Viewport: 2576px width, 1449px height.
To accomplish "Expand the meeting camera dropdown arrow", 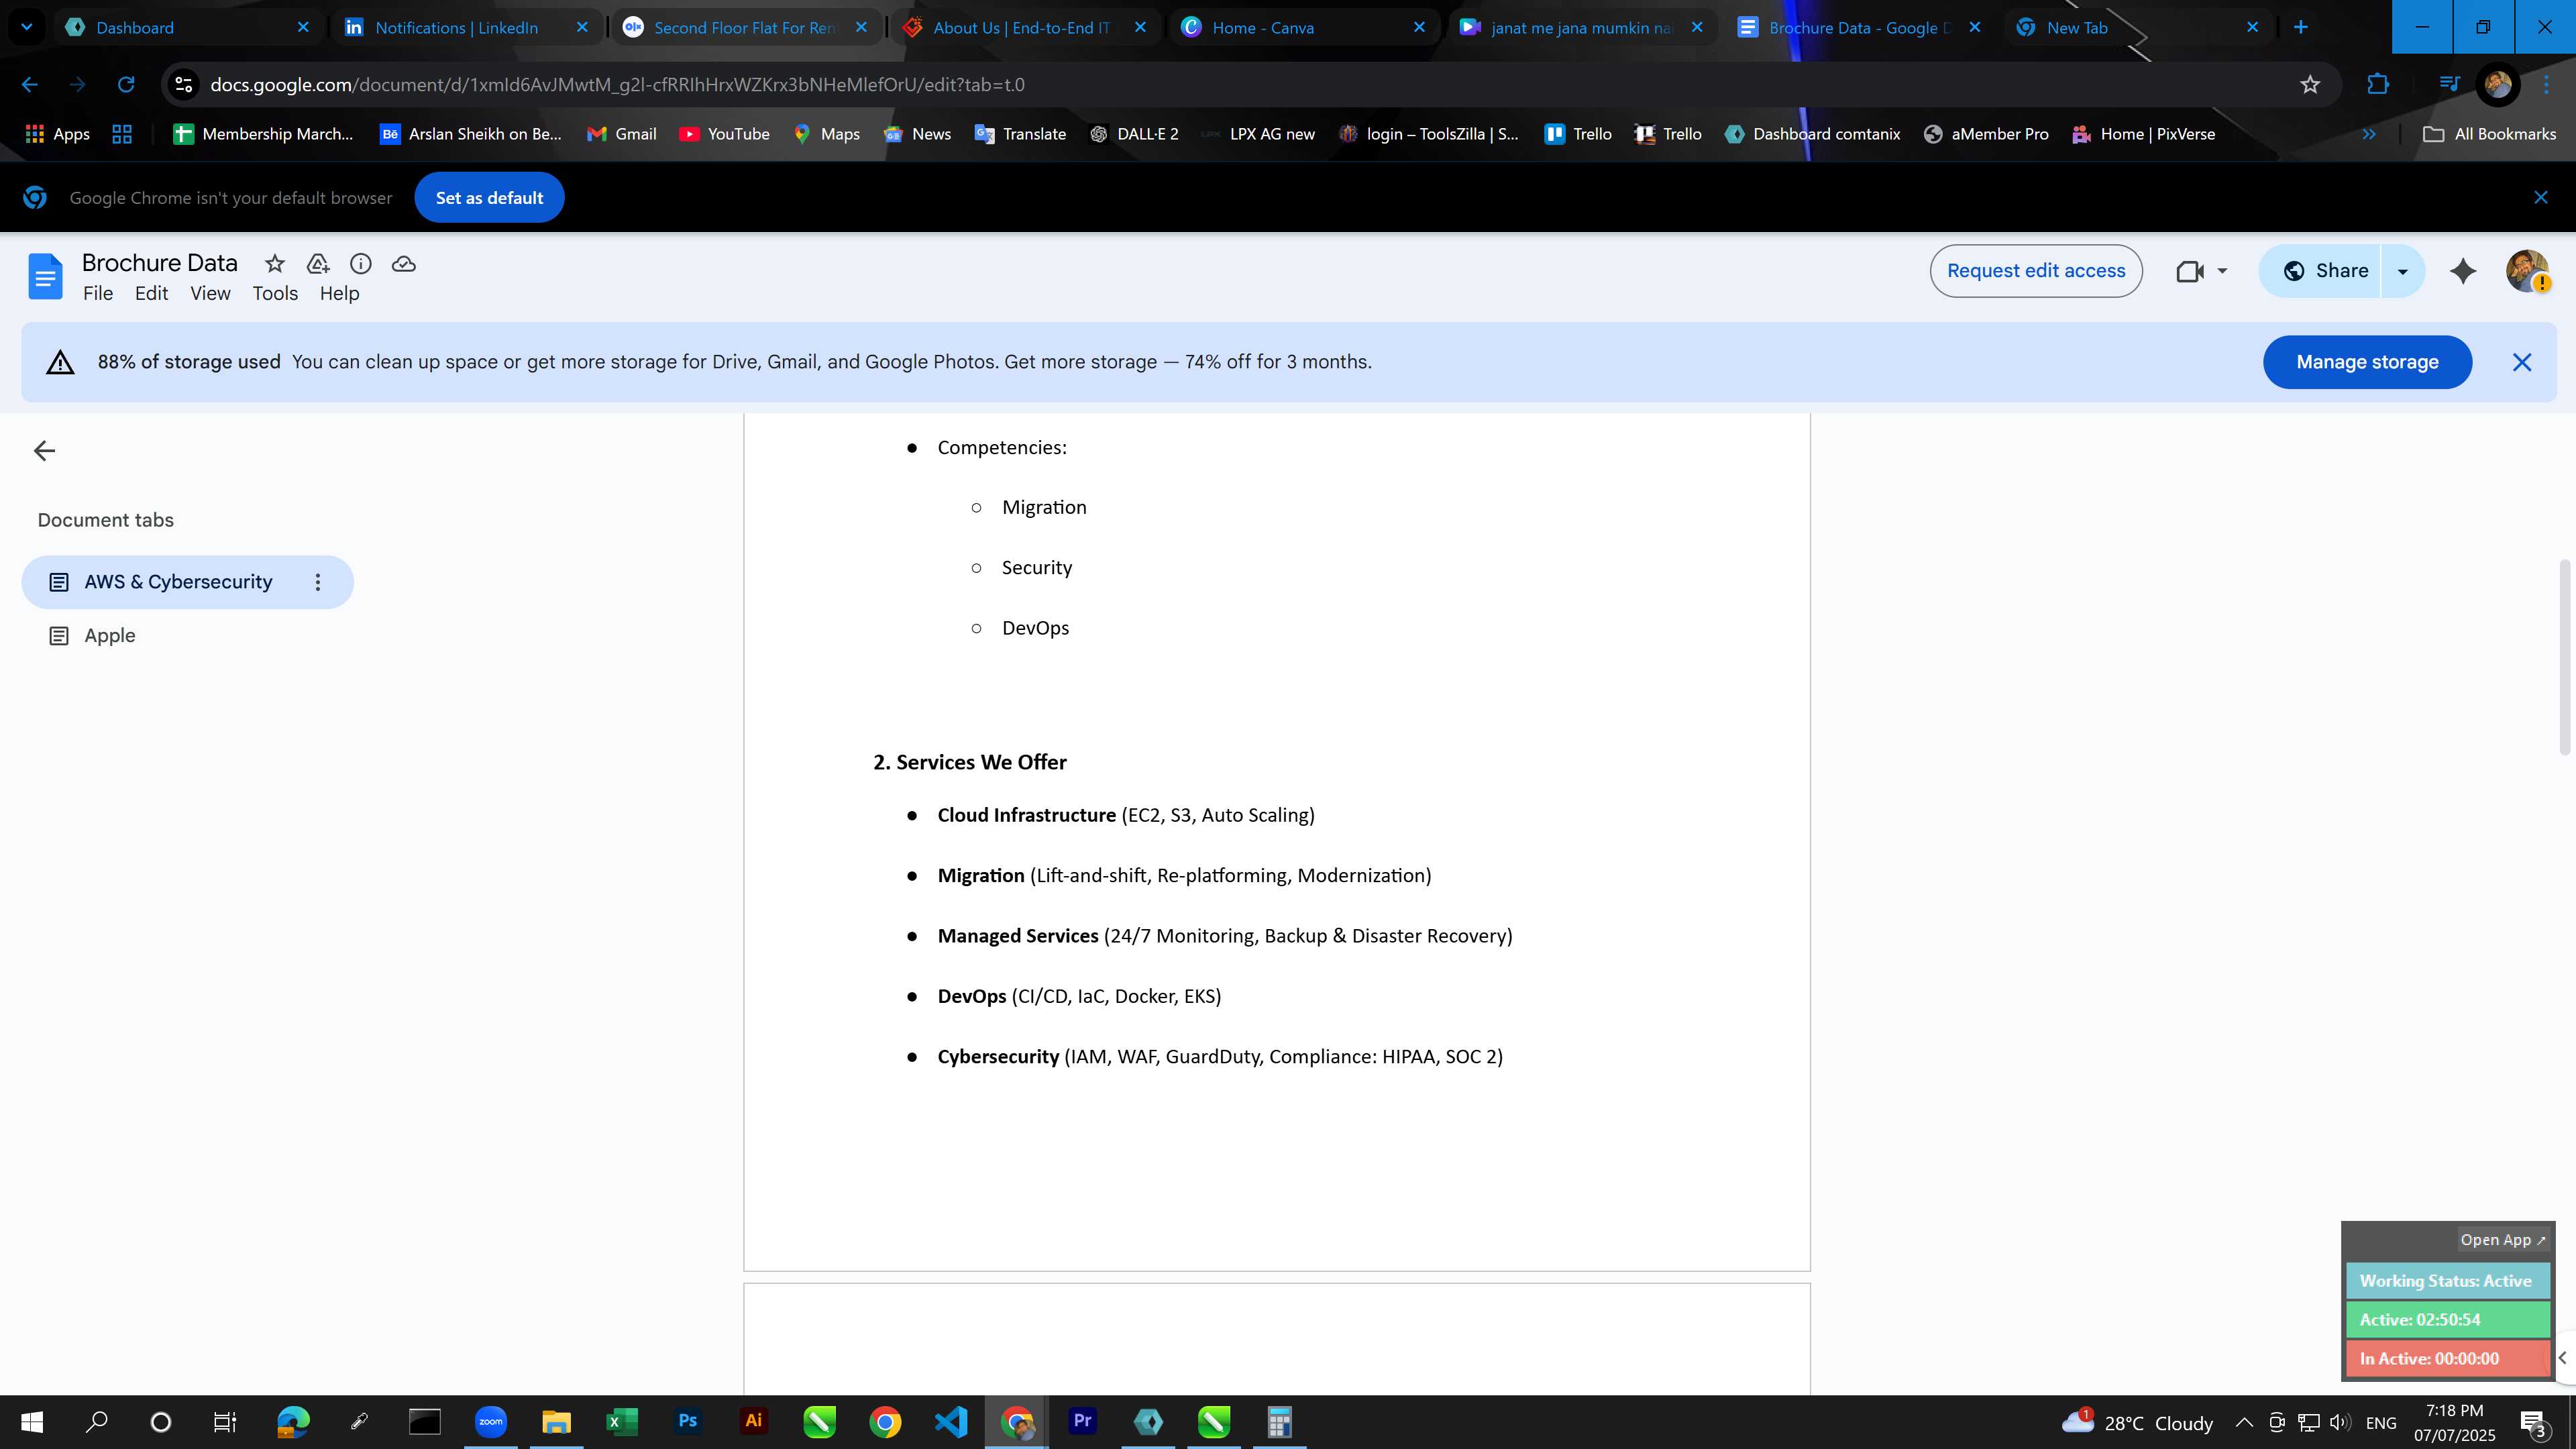I will pos(2222,271).
